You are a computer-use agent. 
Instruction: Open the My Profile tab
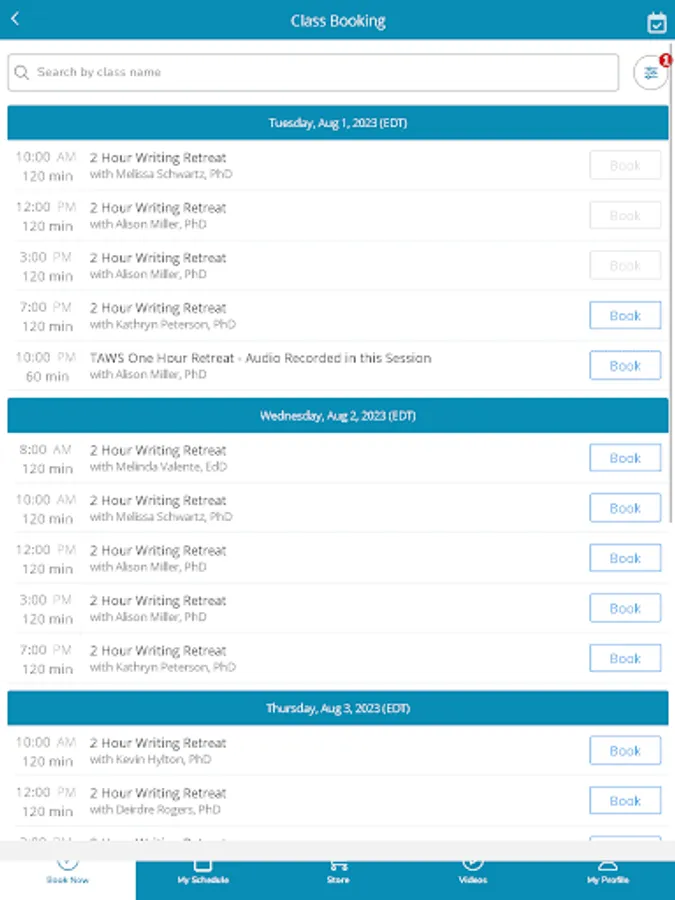click(607, 870)
